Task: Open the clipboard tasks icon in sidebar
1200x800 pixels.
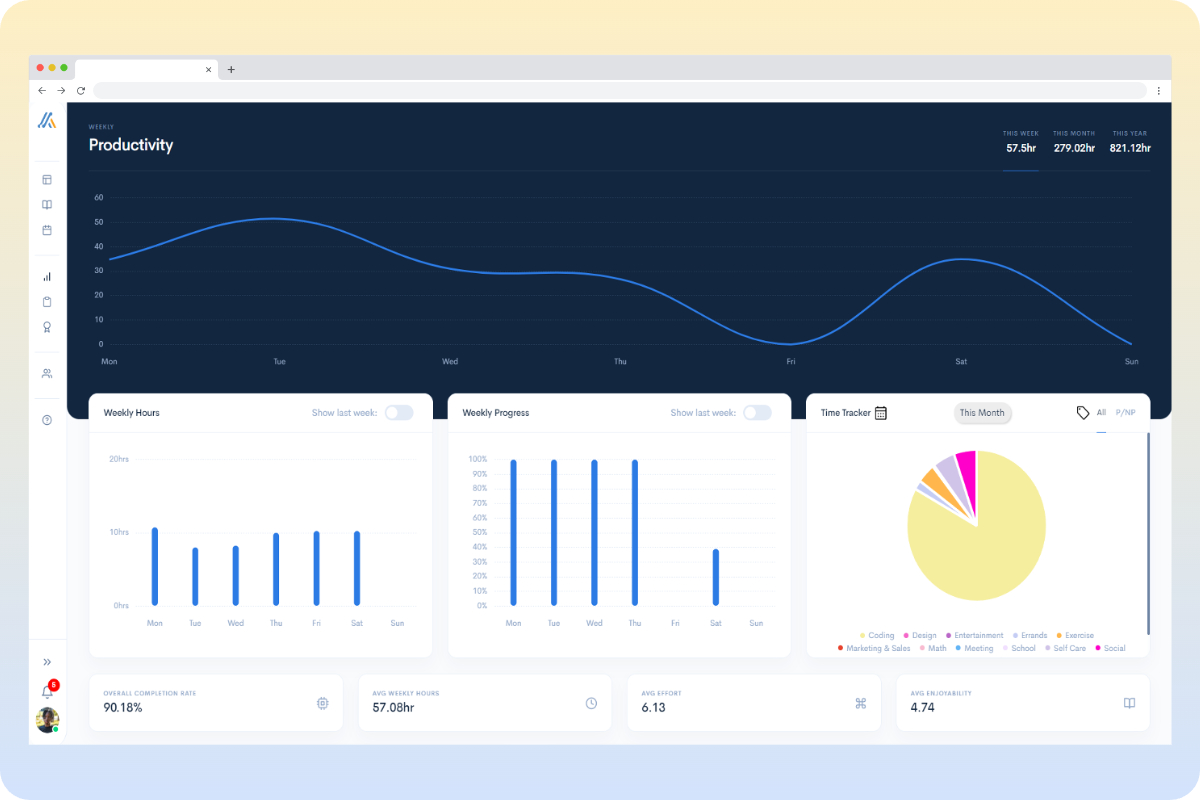Action: tap(46, 301)
